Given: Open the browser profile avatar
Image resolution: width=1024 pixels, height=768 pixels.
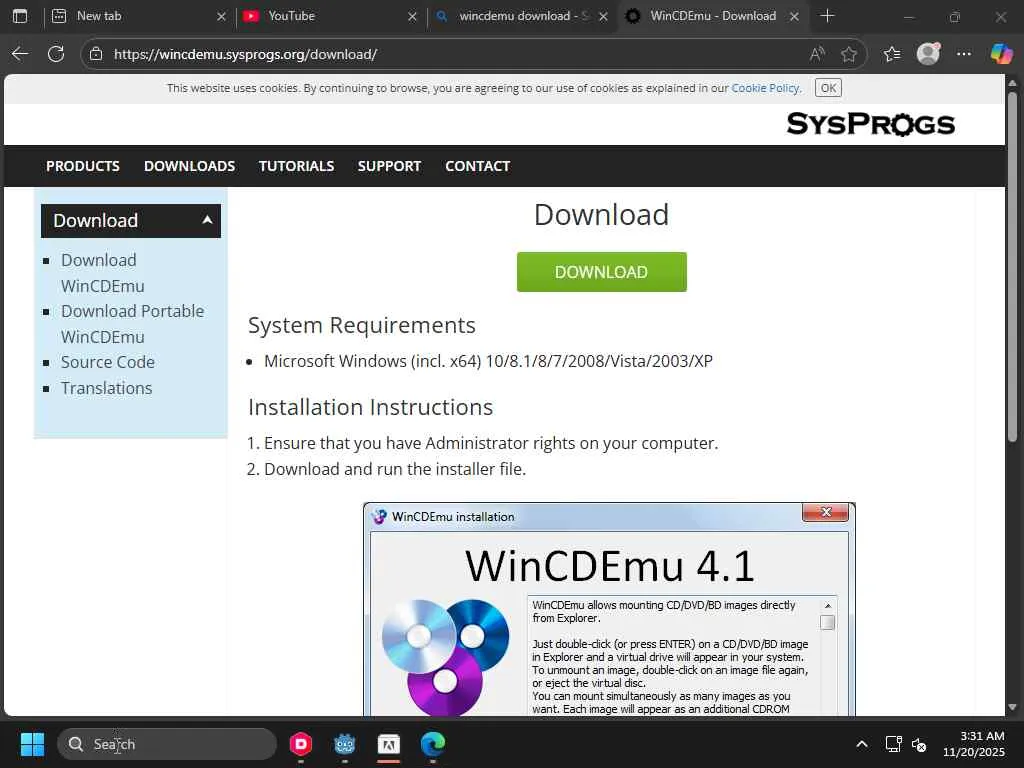Looking at the screenshot, I should tap(928, 54).
